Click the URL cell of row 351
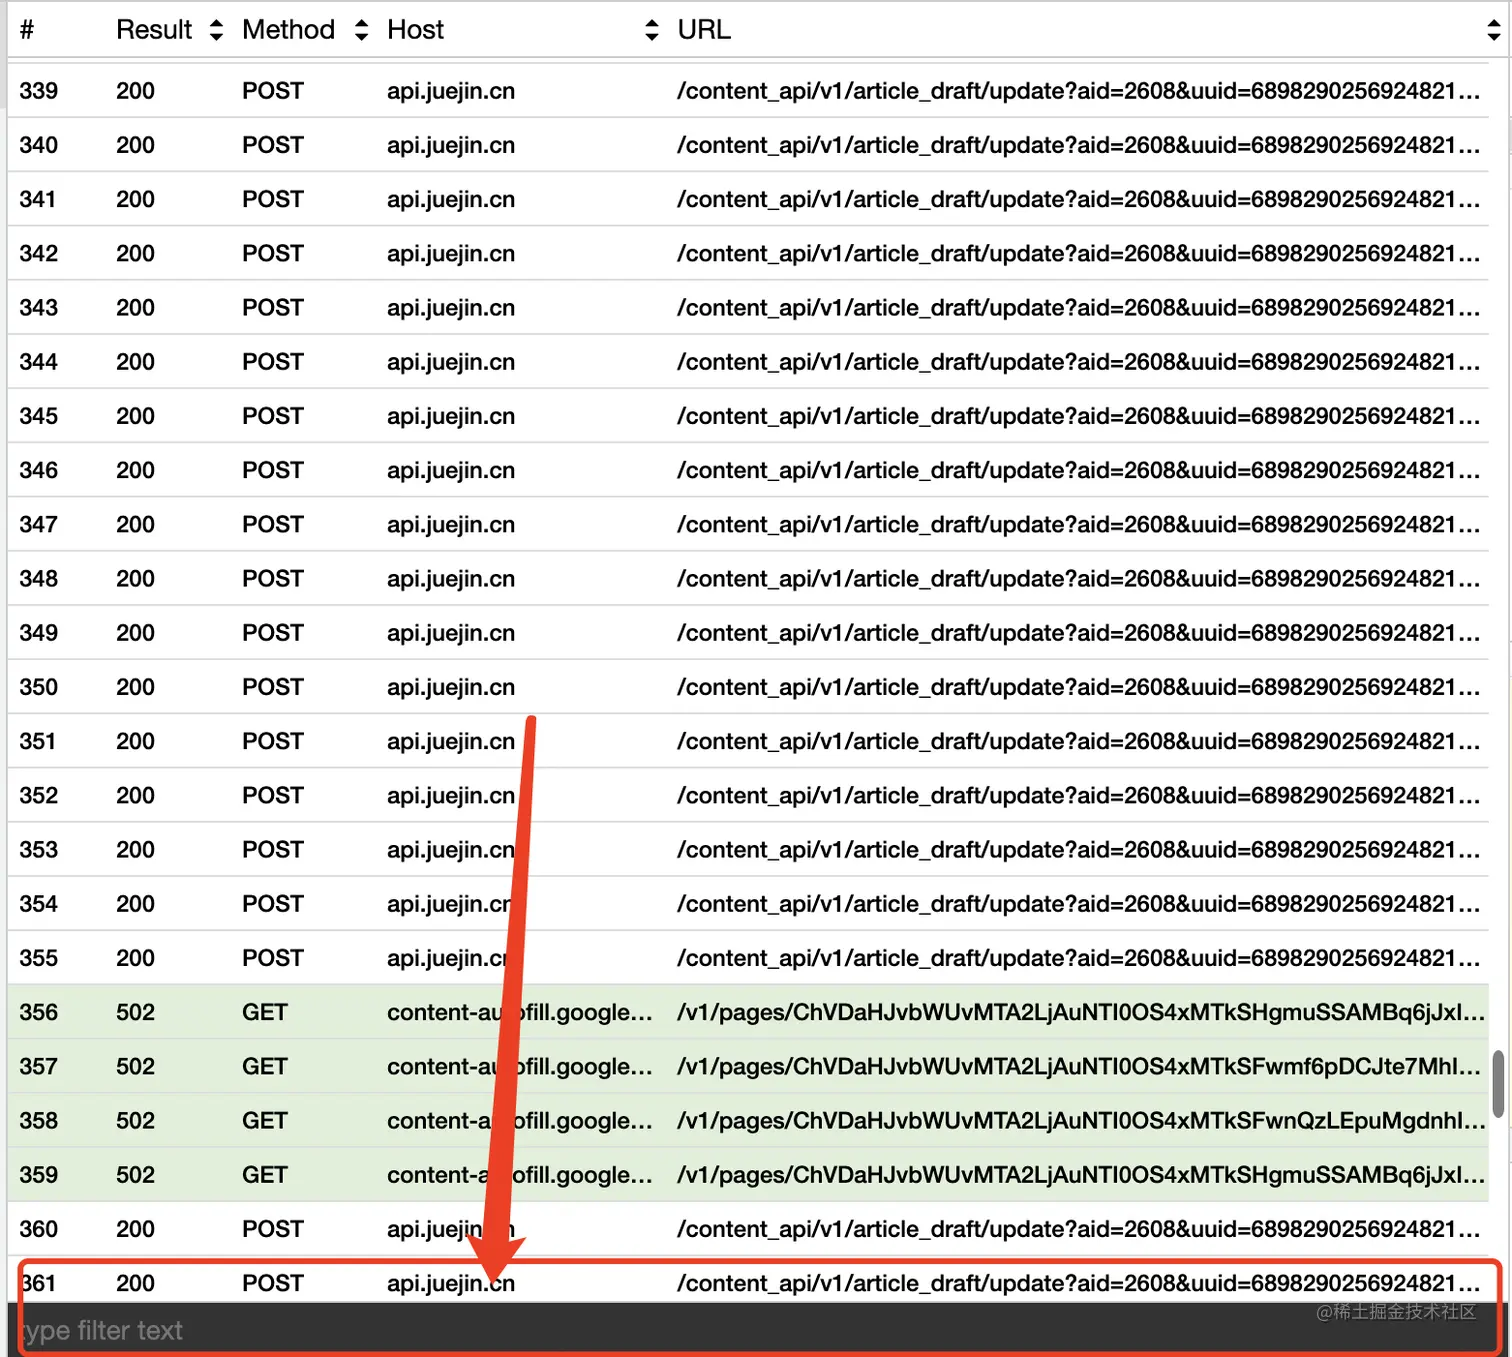 pos(1078,742)
